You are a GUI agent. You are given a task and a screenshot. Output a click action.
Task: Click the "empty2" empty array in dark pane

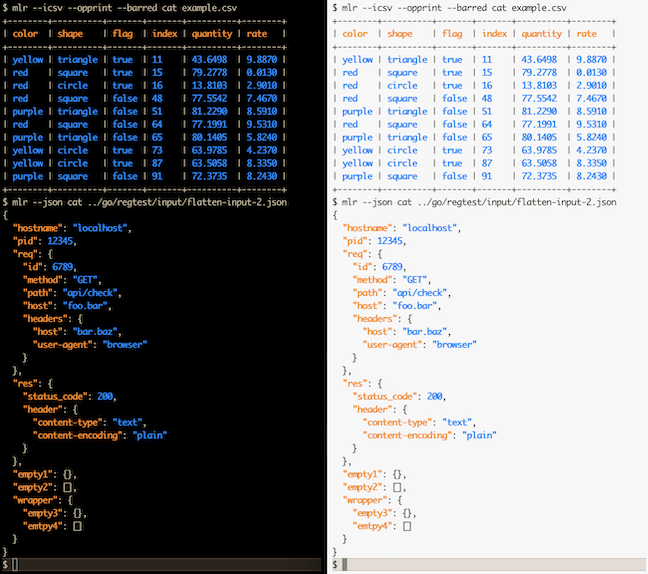[67, 488]
